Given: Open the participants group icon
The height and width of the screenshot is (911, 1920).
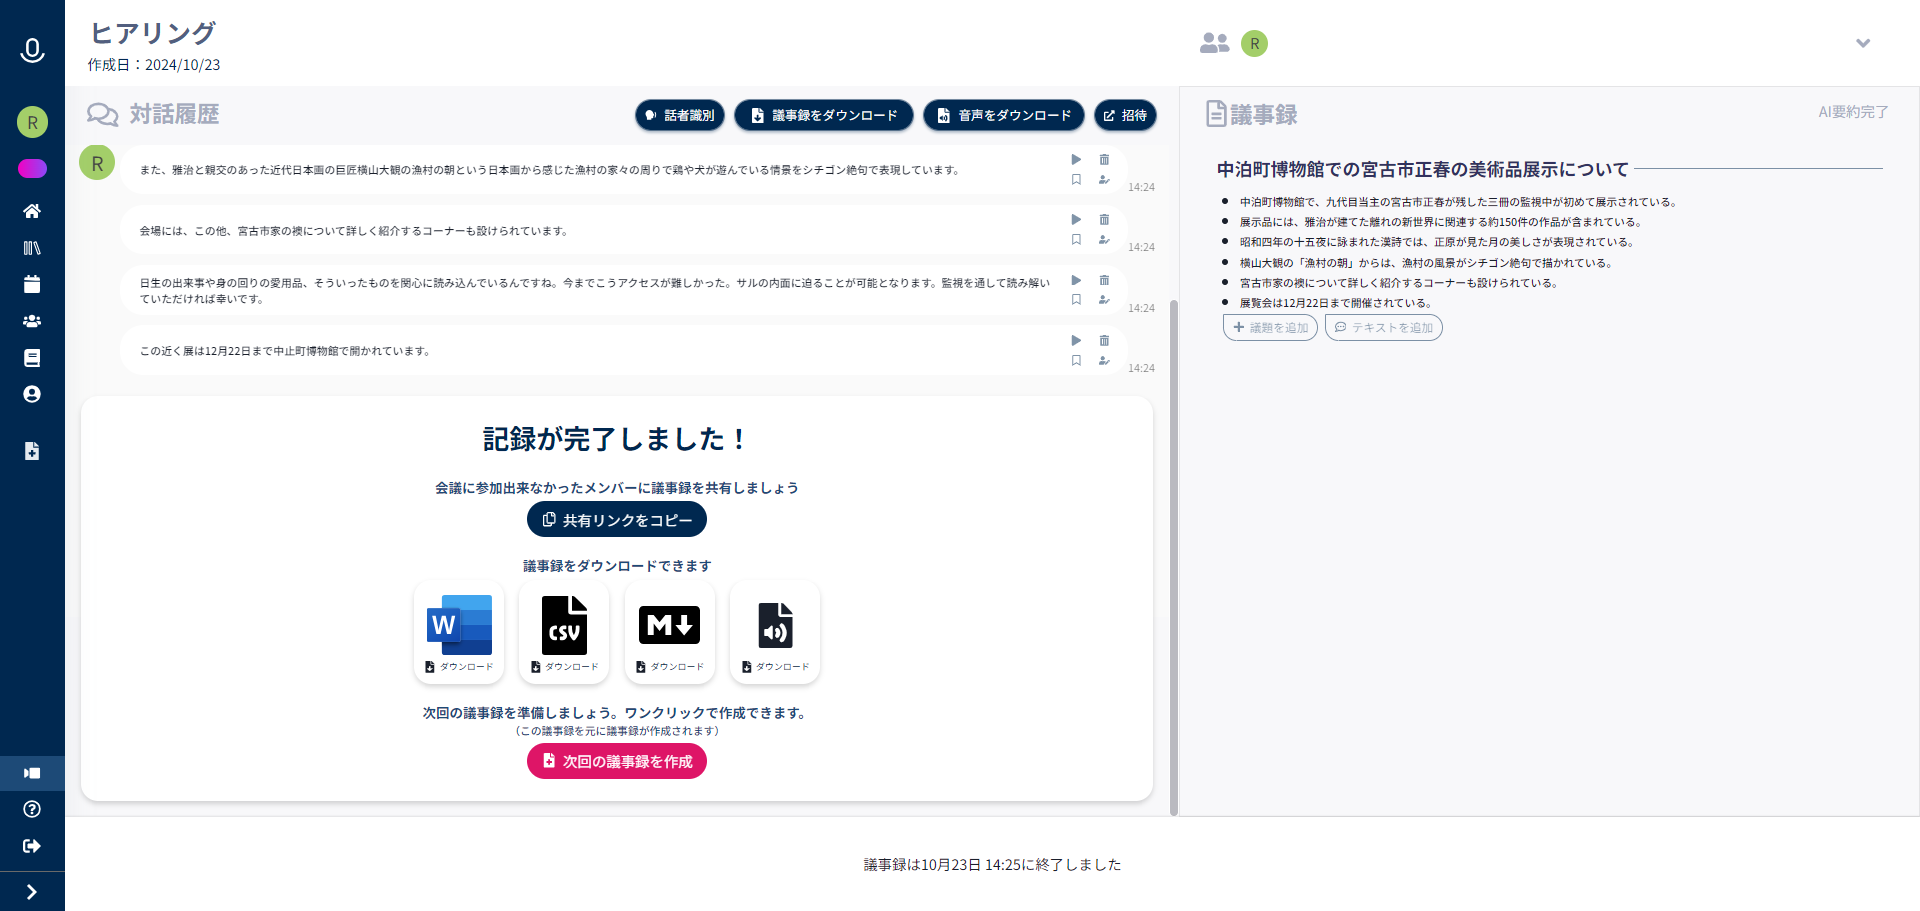Looking at the screenshot, I should (x=1214, y=43).
